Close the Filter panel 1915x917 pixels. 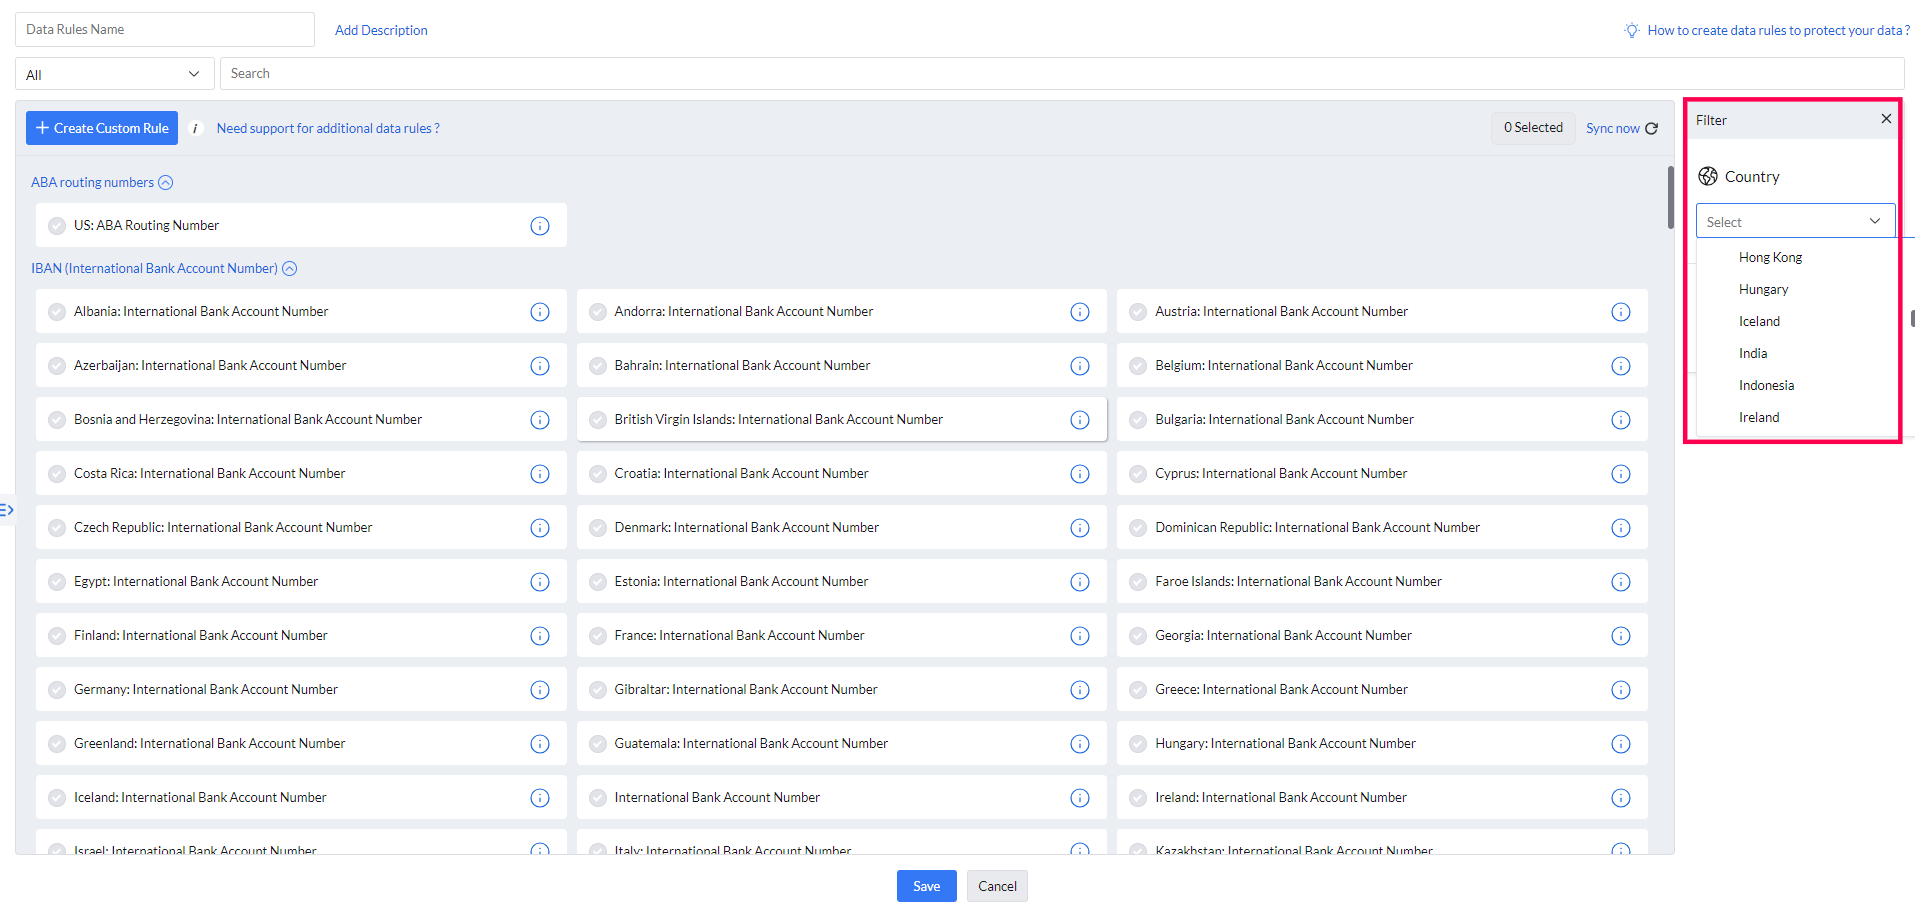[x=1886, y=119]
